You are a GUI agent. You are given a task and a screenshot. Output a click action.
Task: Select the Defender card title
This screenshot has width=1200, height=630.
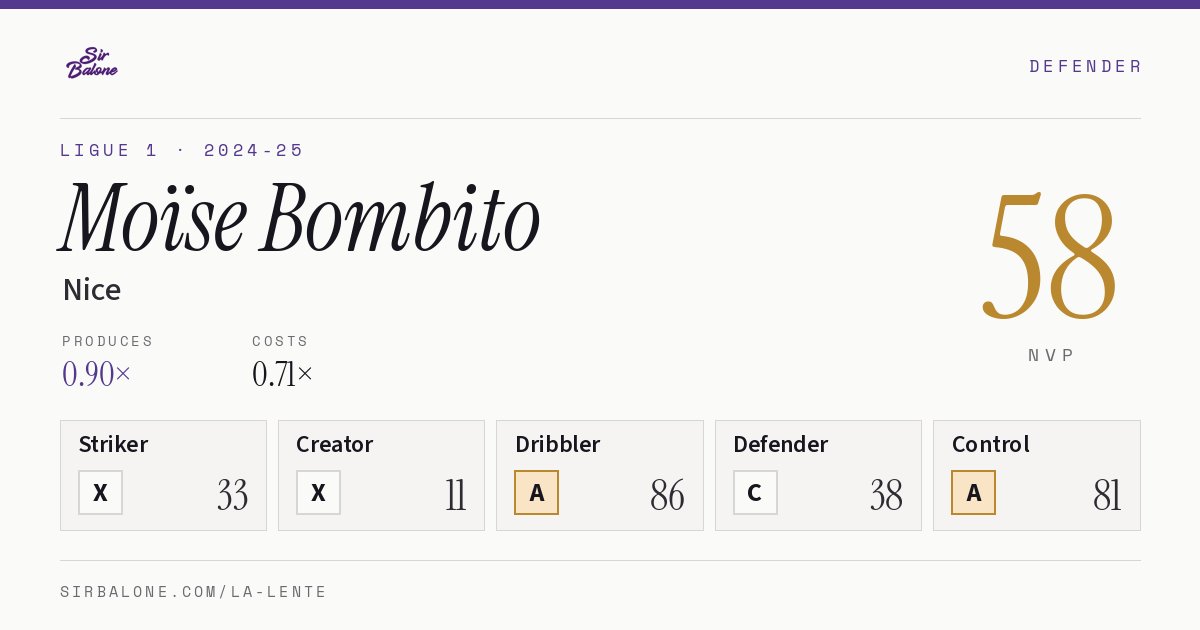point(780,444)
